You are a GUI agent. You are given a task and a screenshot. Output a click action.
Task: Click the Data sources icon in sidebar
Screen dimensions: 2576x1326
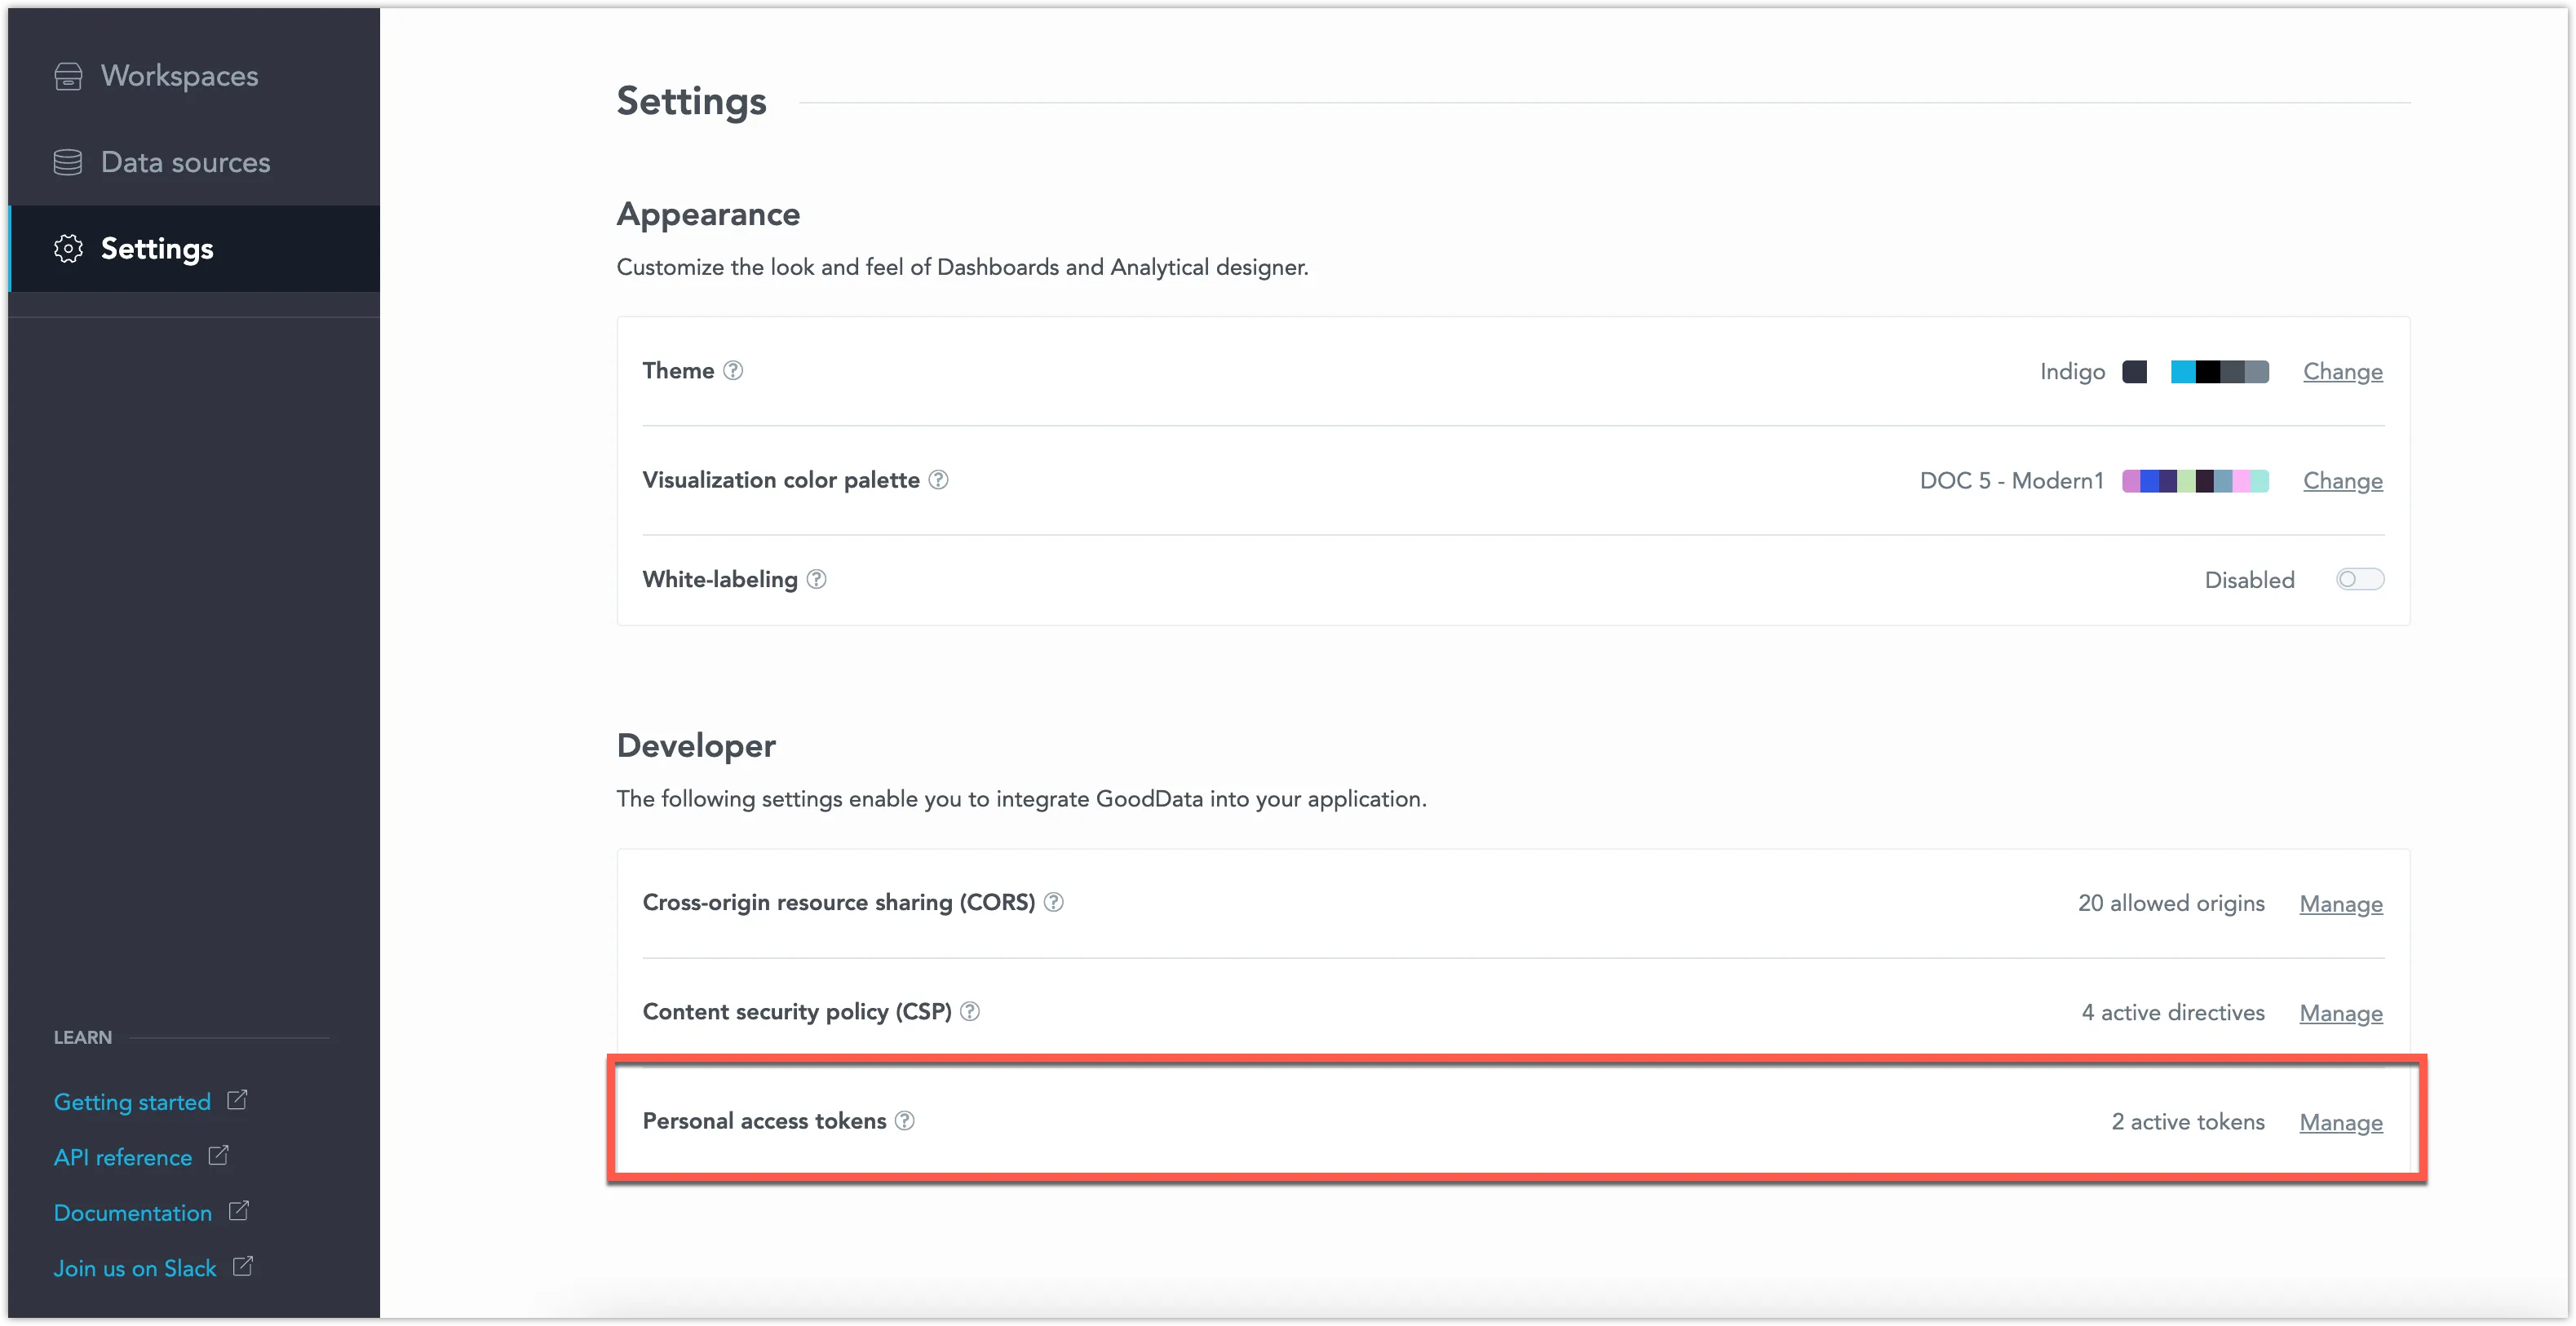coord(66,161)
